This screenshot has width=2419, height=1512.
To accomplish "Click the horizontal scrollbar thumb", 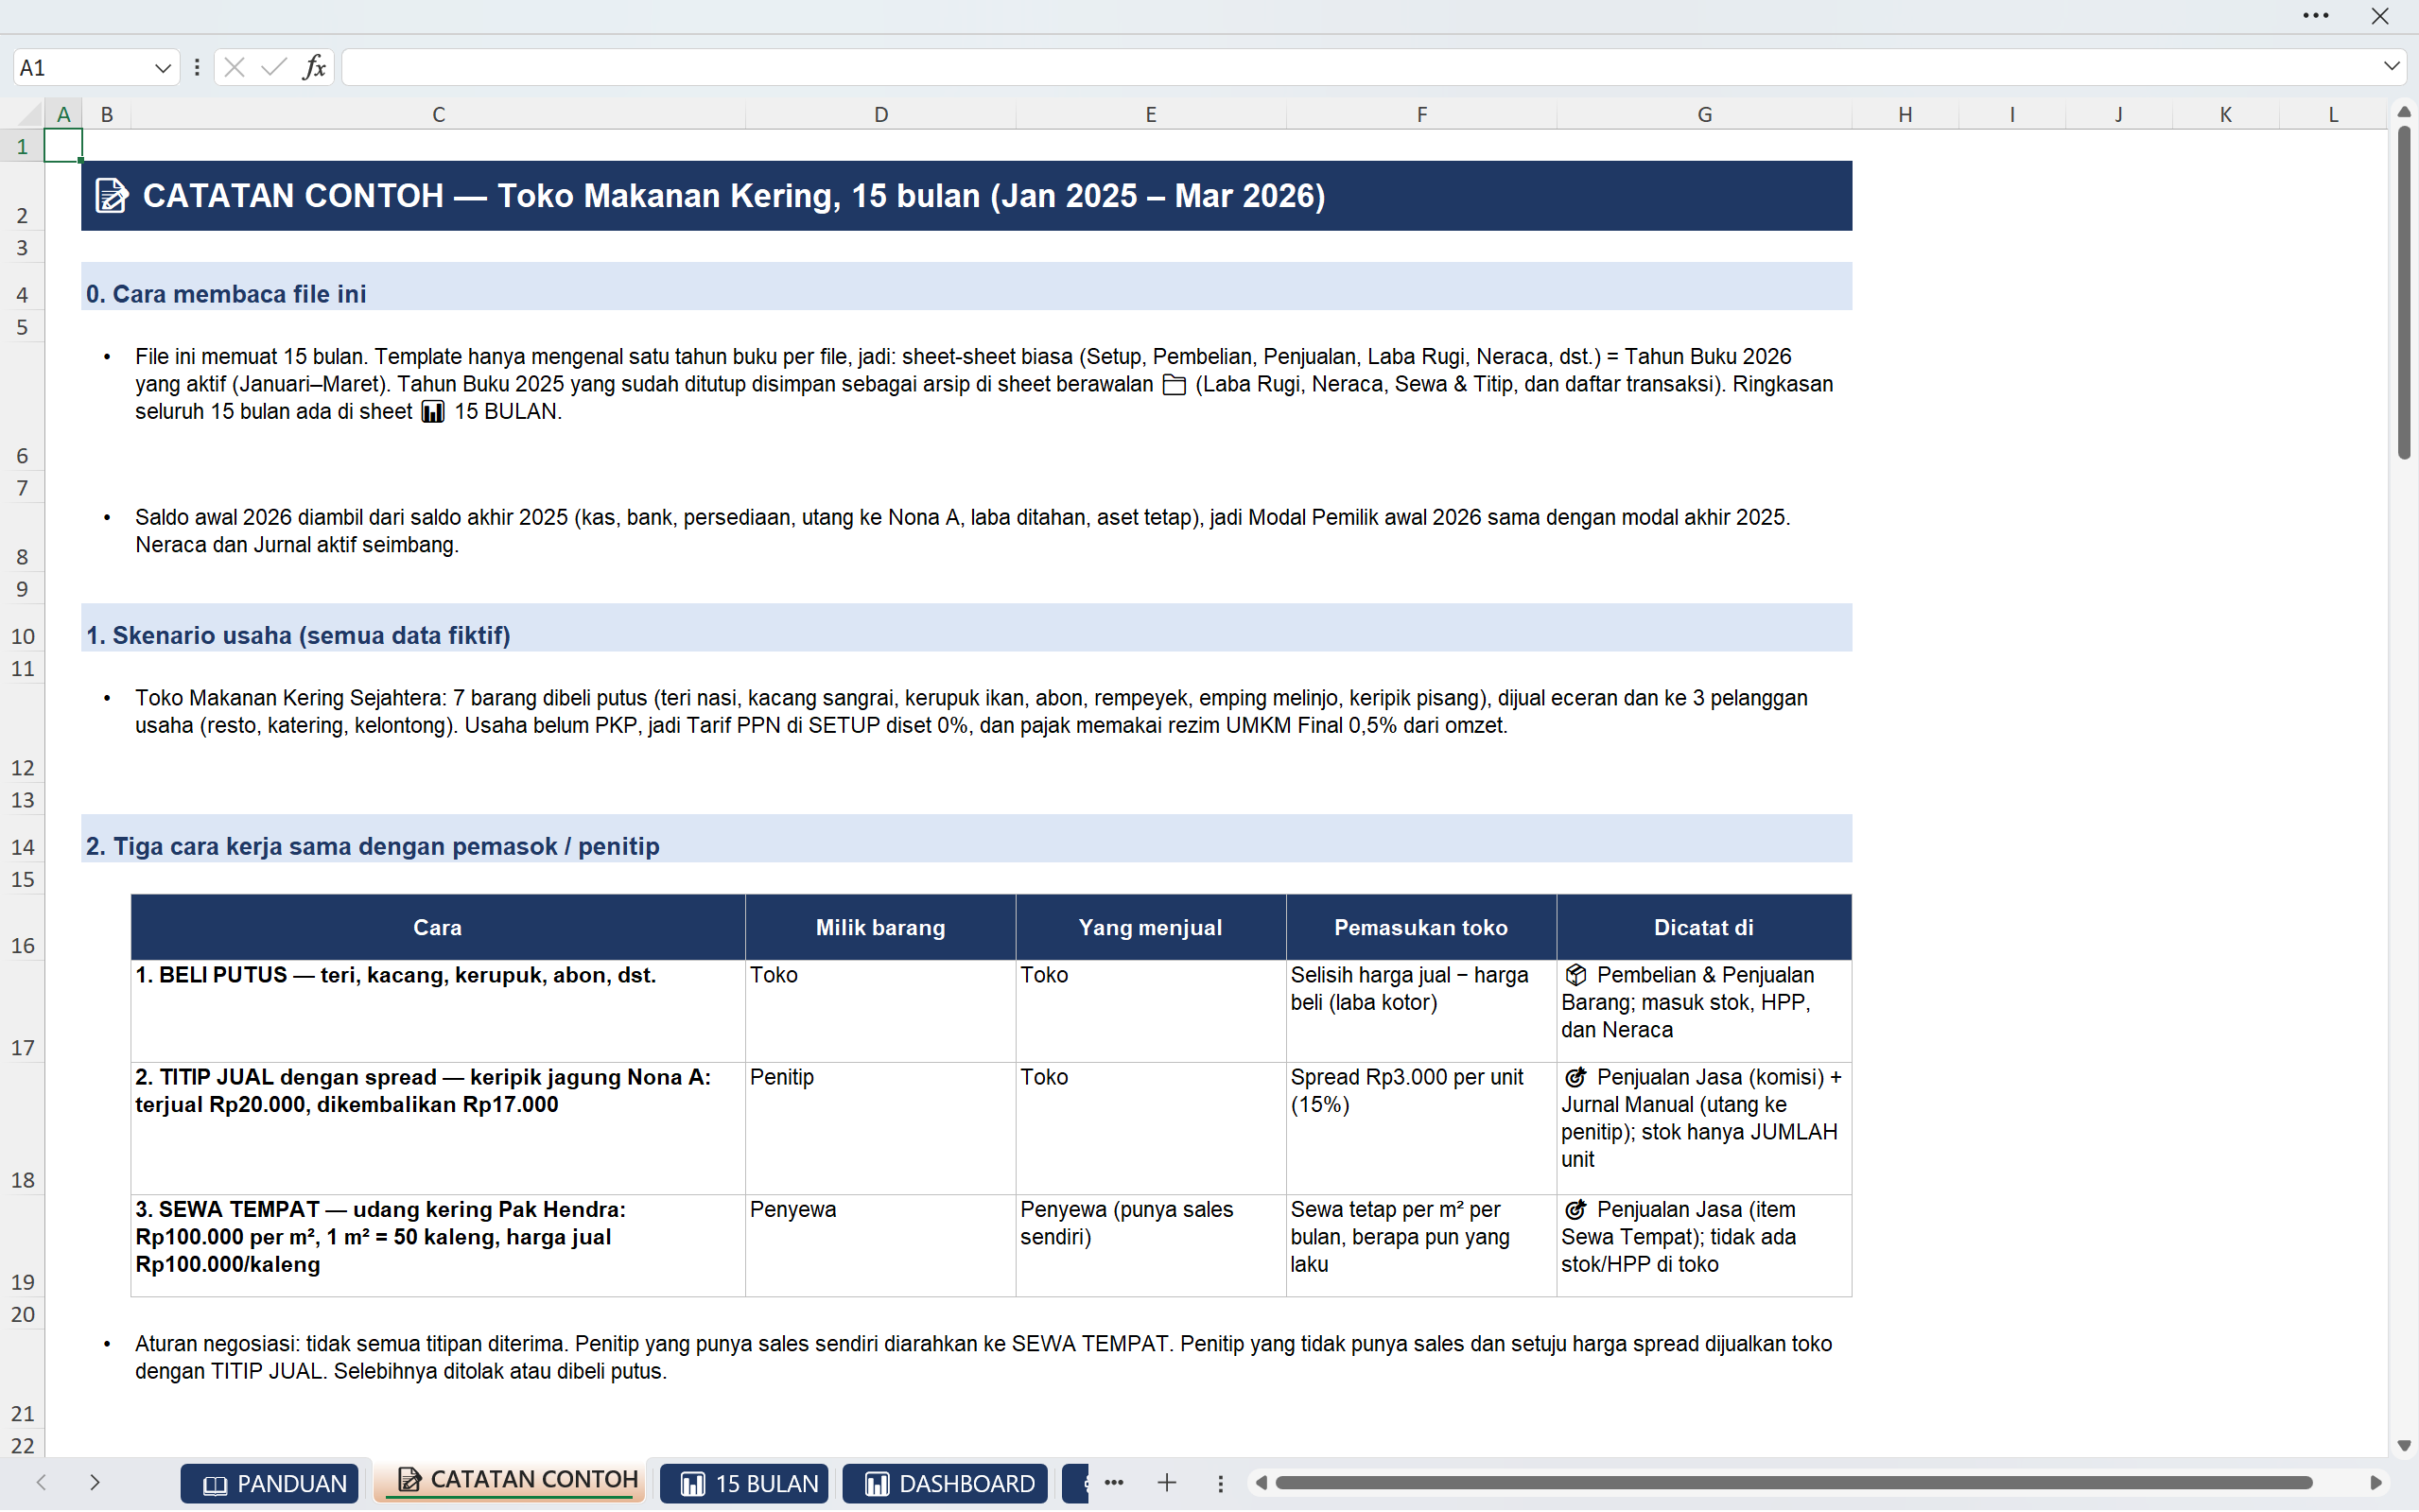I will 1794,1482.
